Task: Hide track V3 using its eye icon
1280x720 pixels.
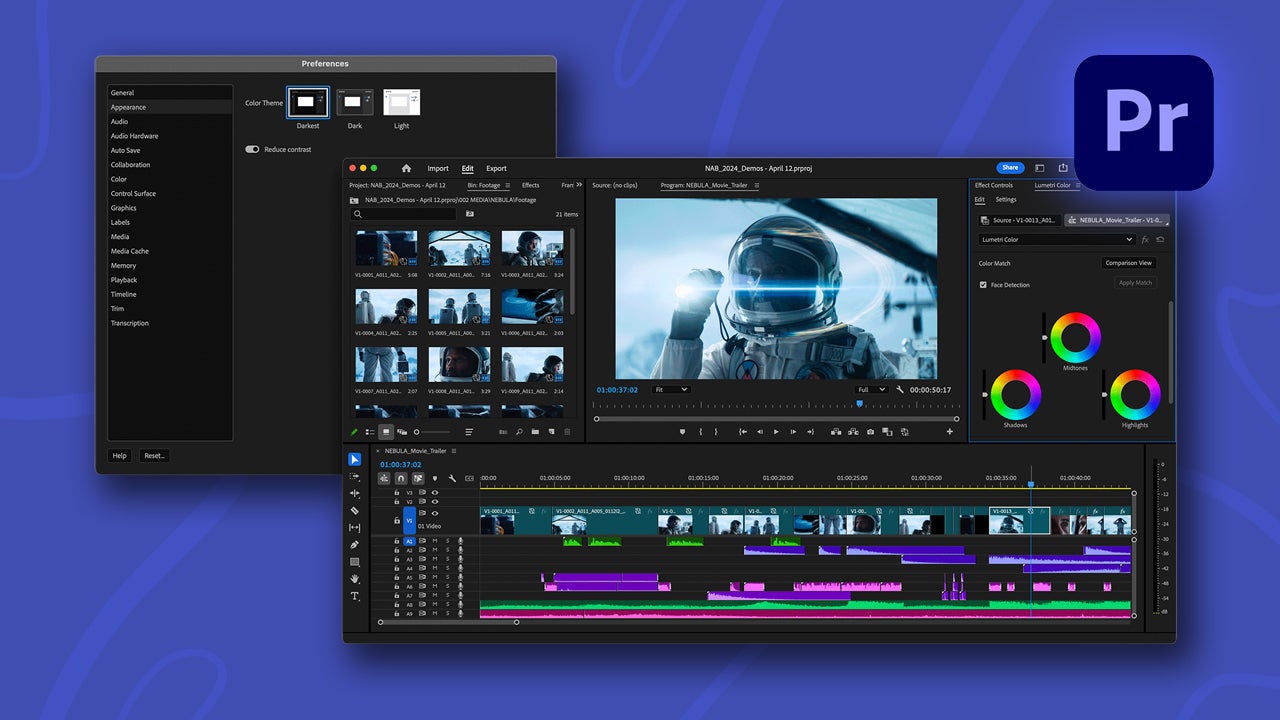Action: [x=435, y=493]
